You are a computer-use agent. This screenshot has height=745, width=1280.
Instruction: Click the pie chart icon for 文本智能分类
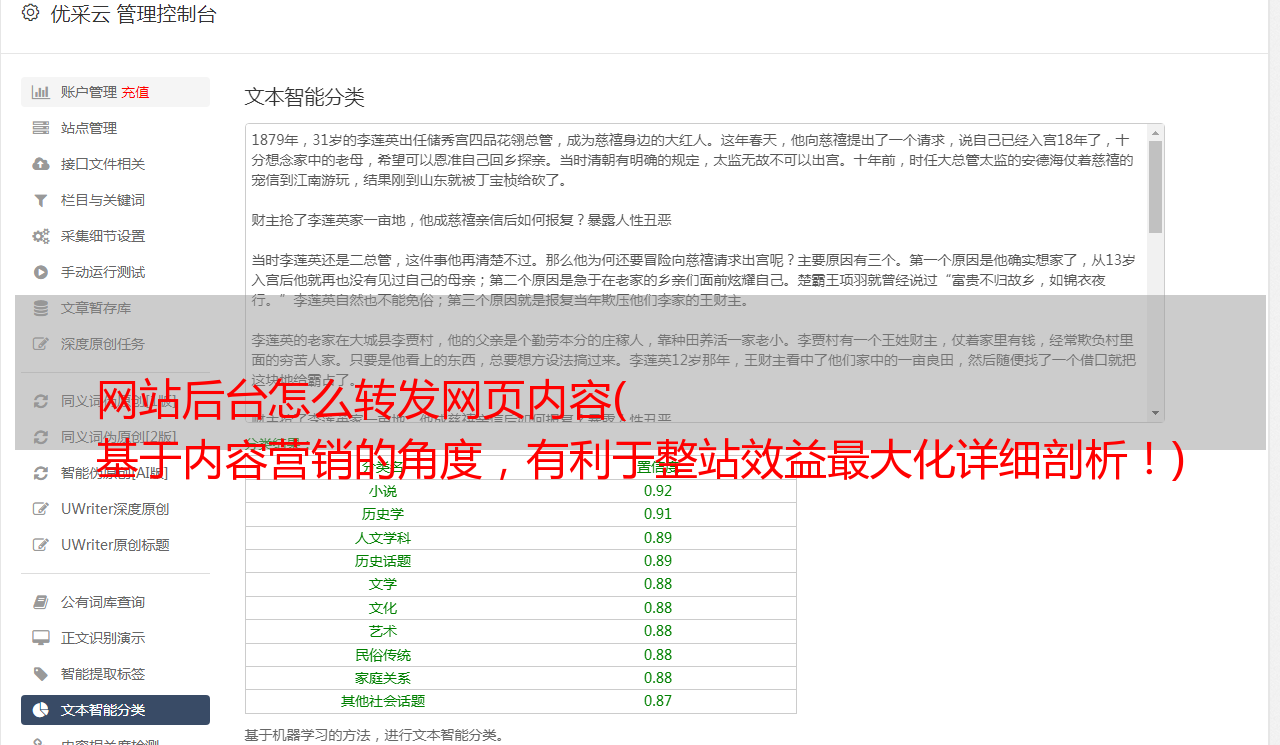[x=41, y=710]
